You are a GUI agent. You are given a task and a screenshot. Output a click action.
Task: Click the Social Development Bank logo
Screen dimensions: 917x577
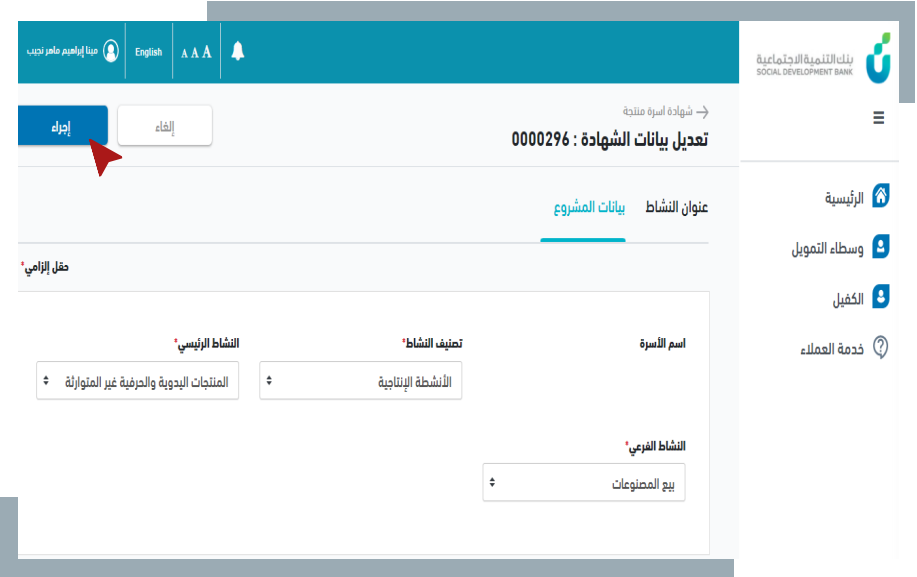click(823, 58)
